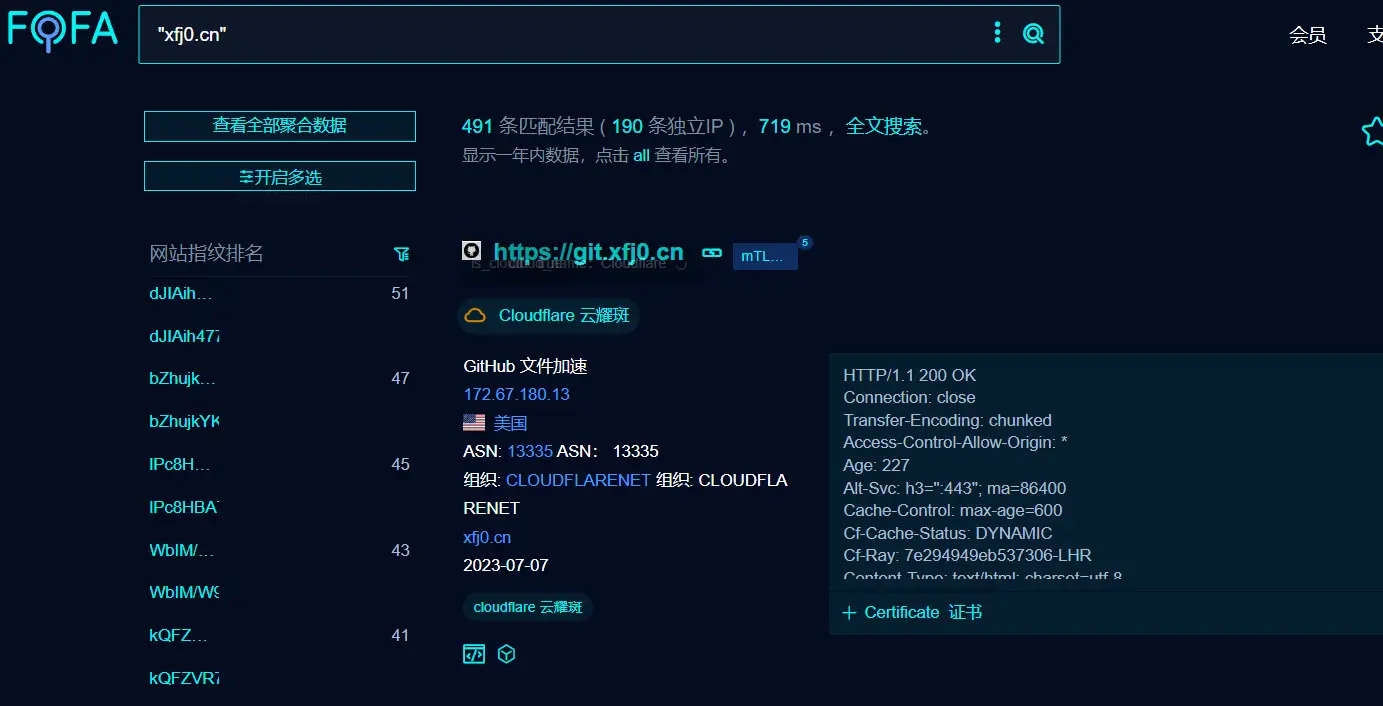The width and height of the screenshot is (1383, 706).
Task: Click the US flag icon
Action: click(474, 423)
